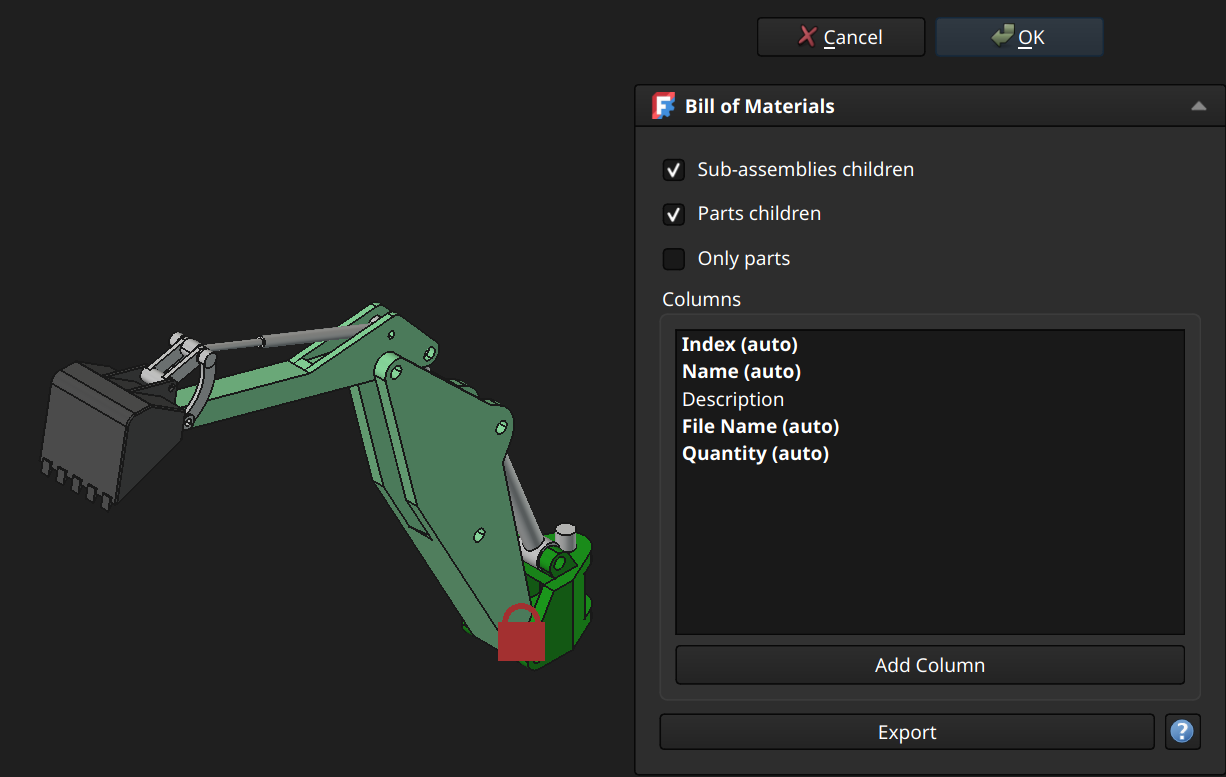Click the red lock icon on the model
The height and width of the screenshot is (777, 1226).
(521, 632)
